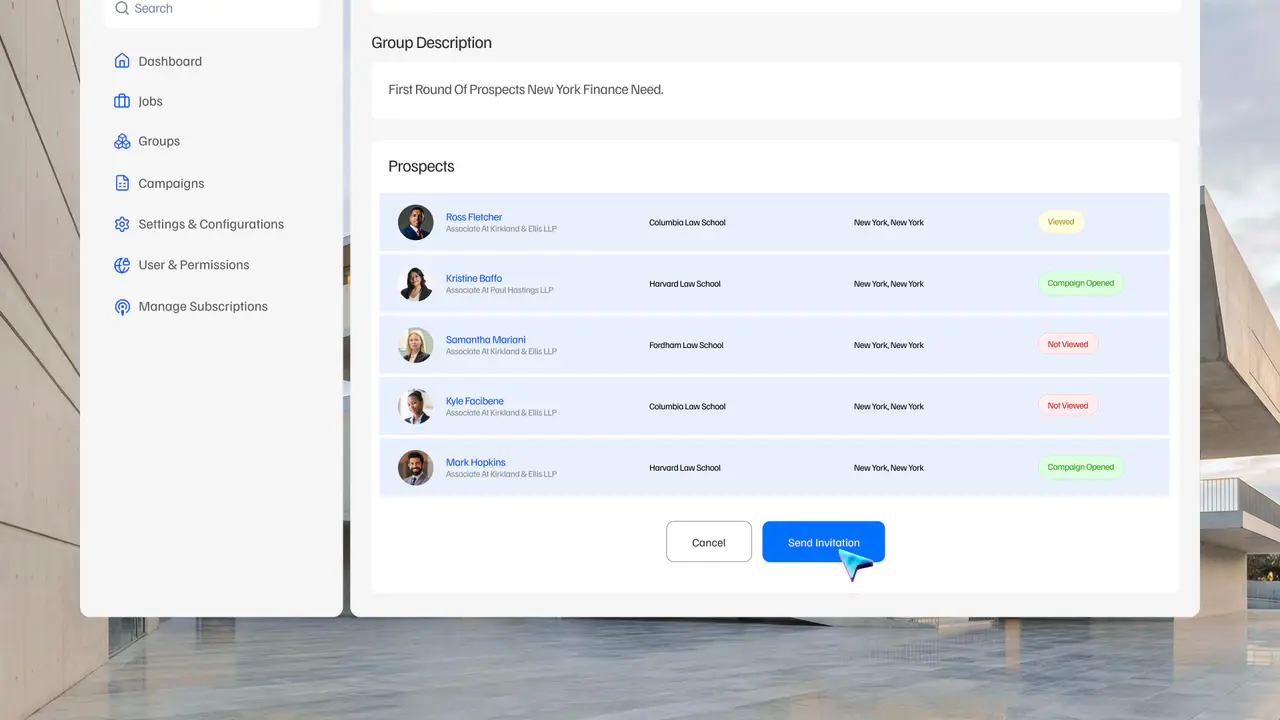Image resolution: width=1280 pixels, height=720 pixels.
Task: Open Samantha Mariani's profile link
Action: pos(485,340)
